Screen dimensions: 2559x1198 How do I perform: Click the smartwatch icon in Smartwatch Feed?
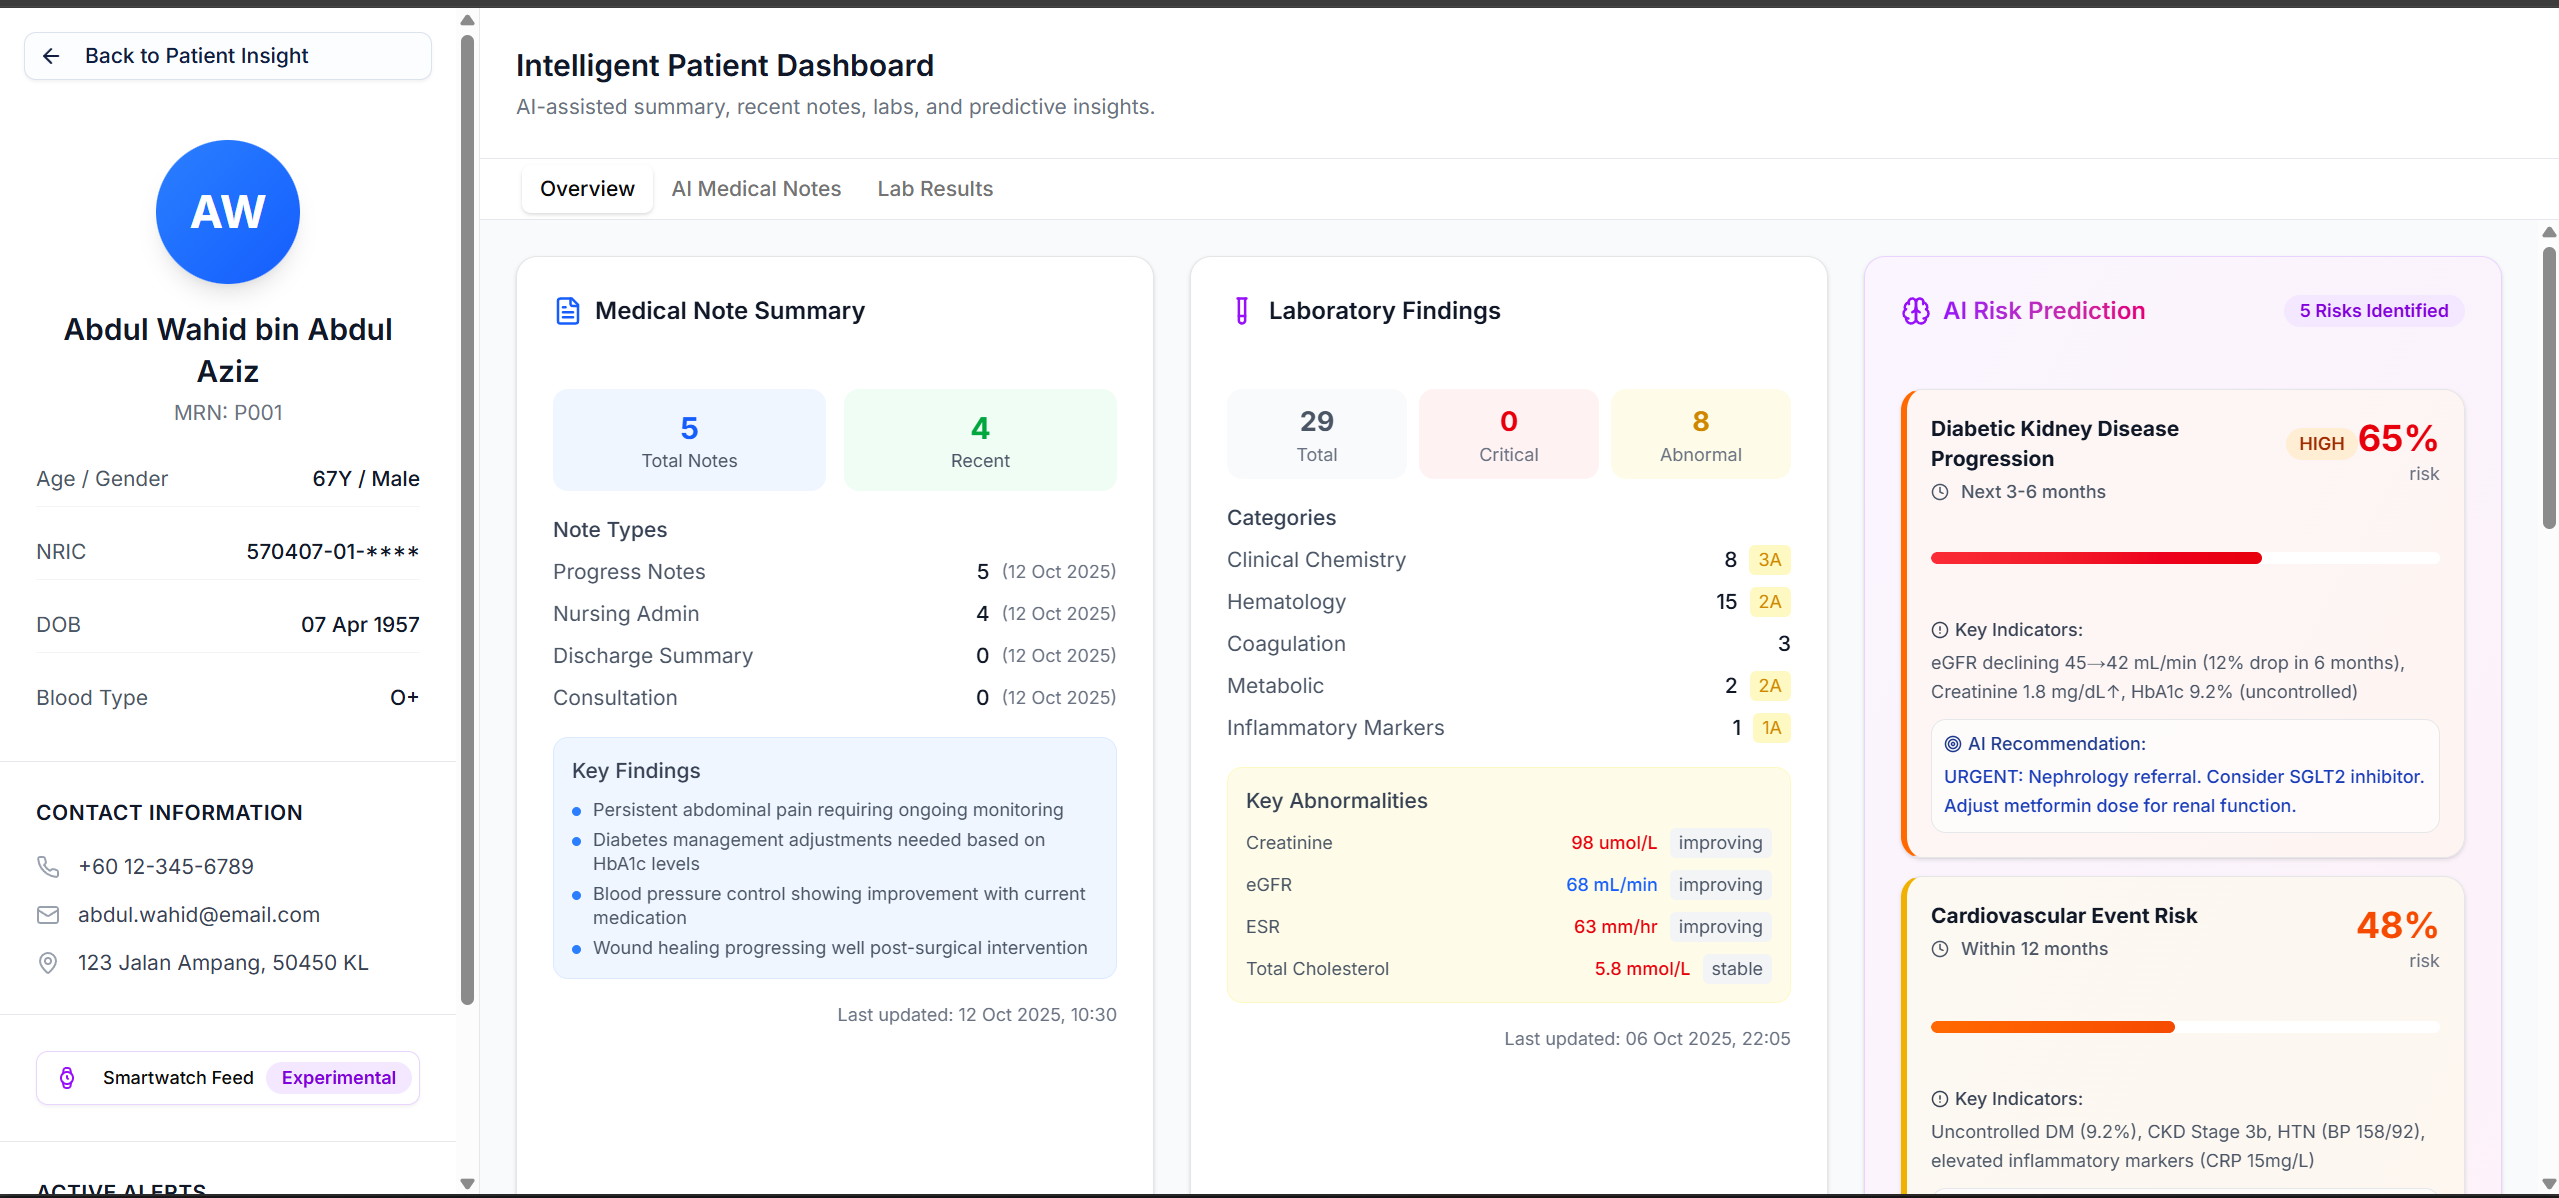click(67, 1077)
